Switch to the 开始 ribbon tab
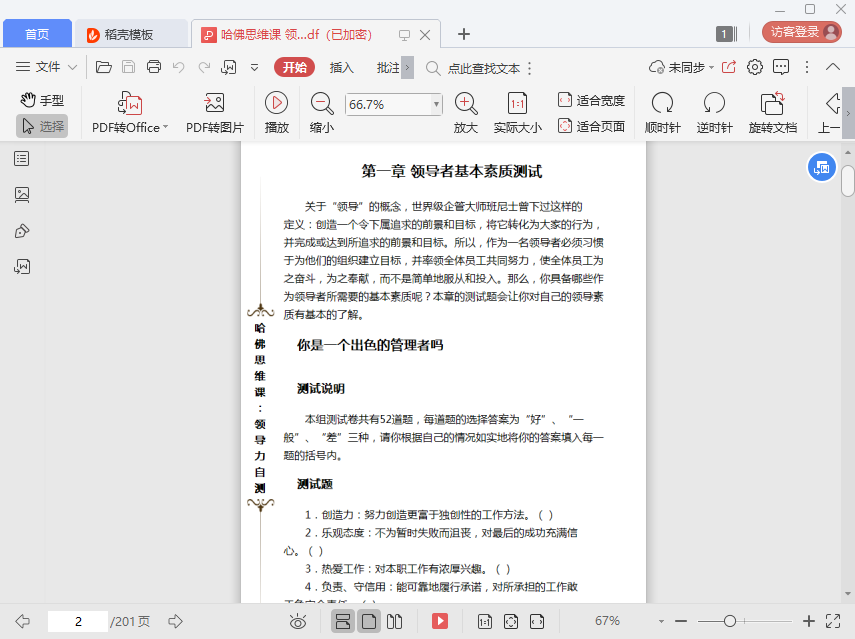 tap(294, 67)
